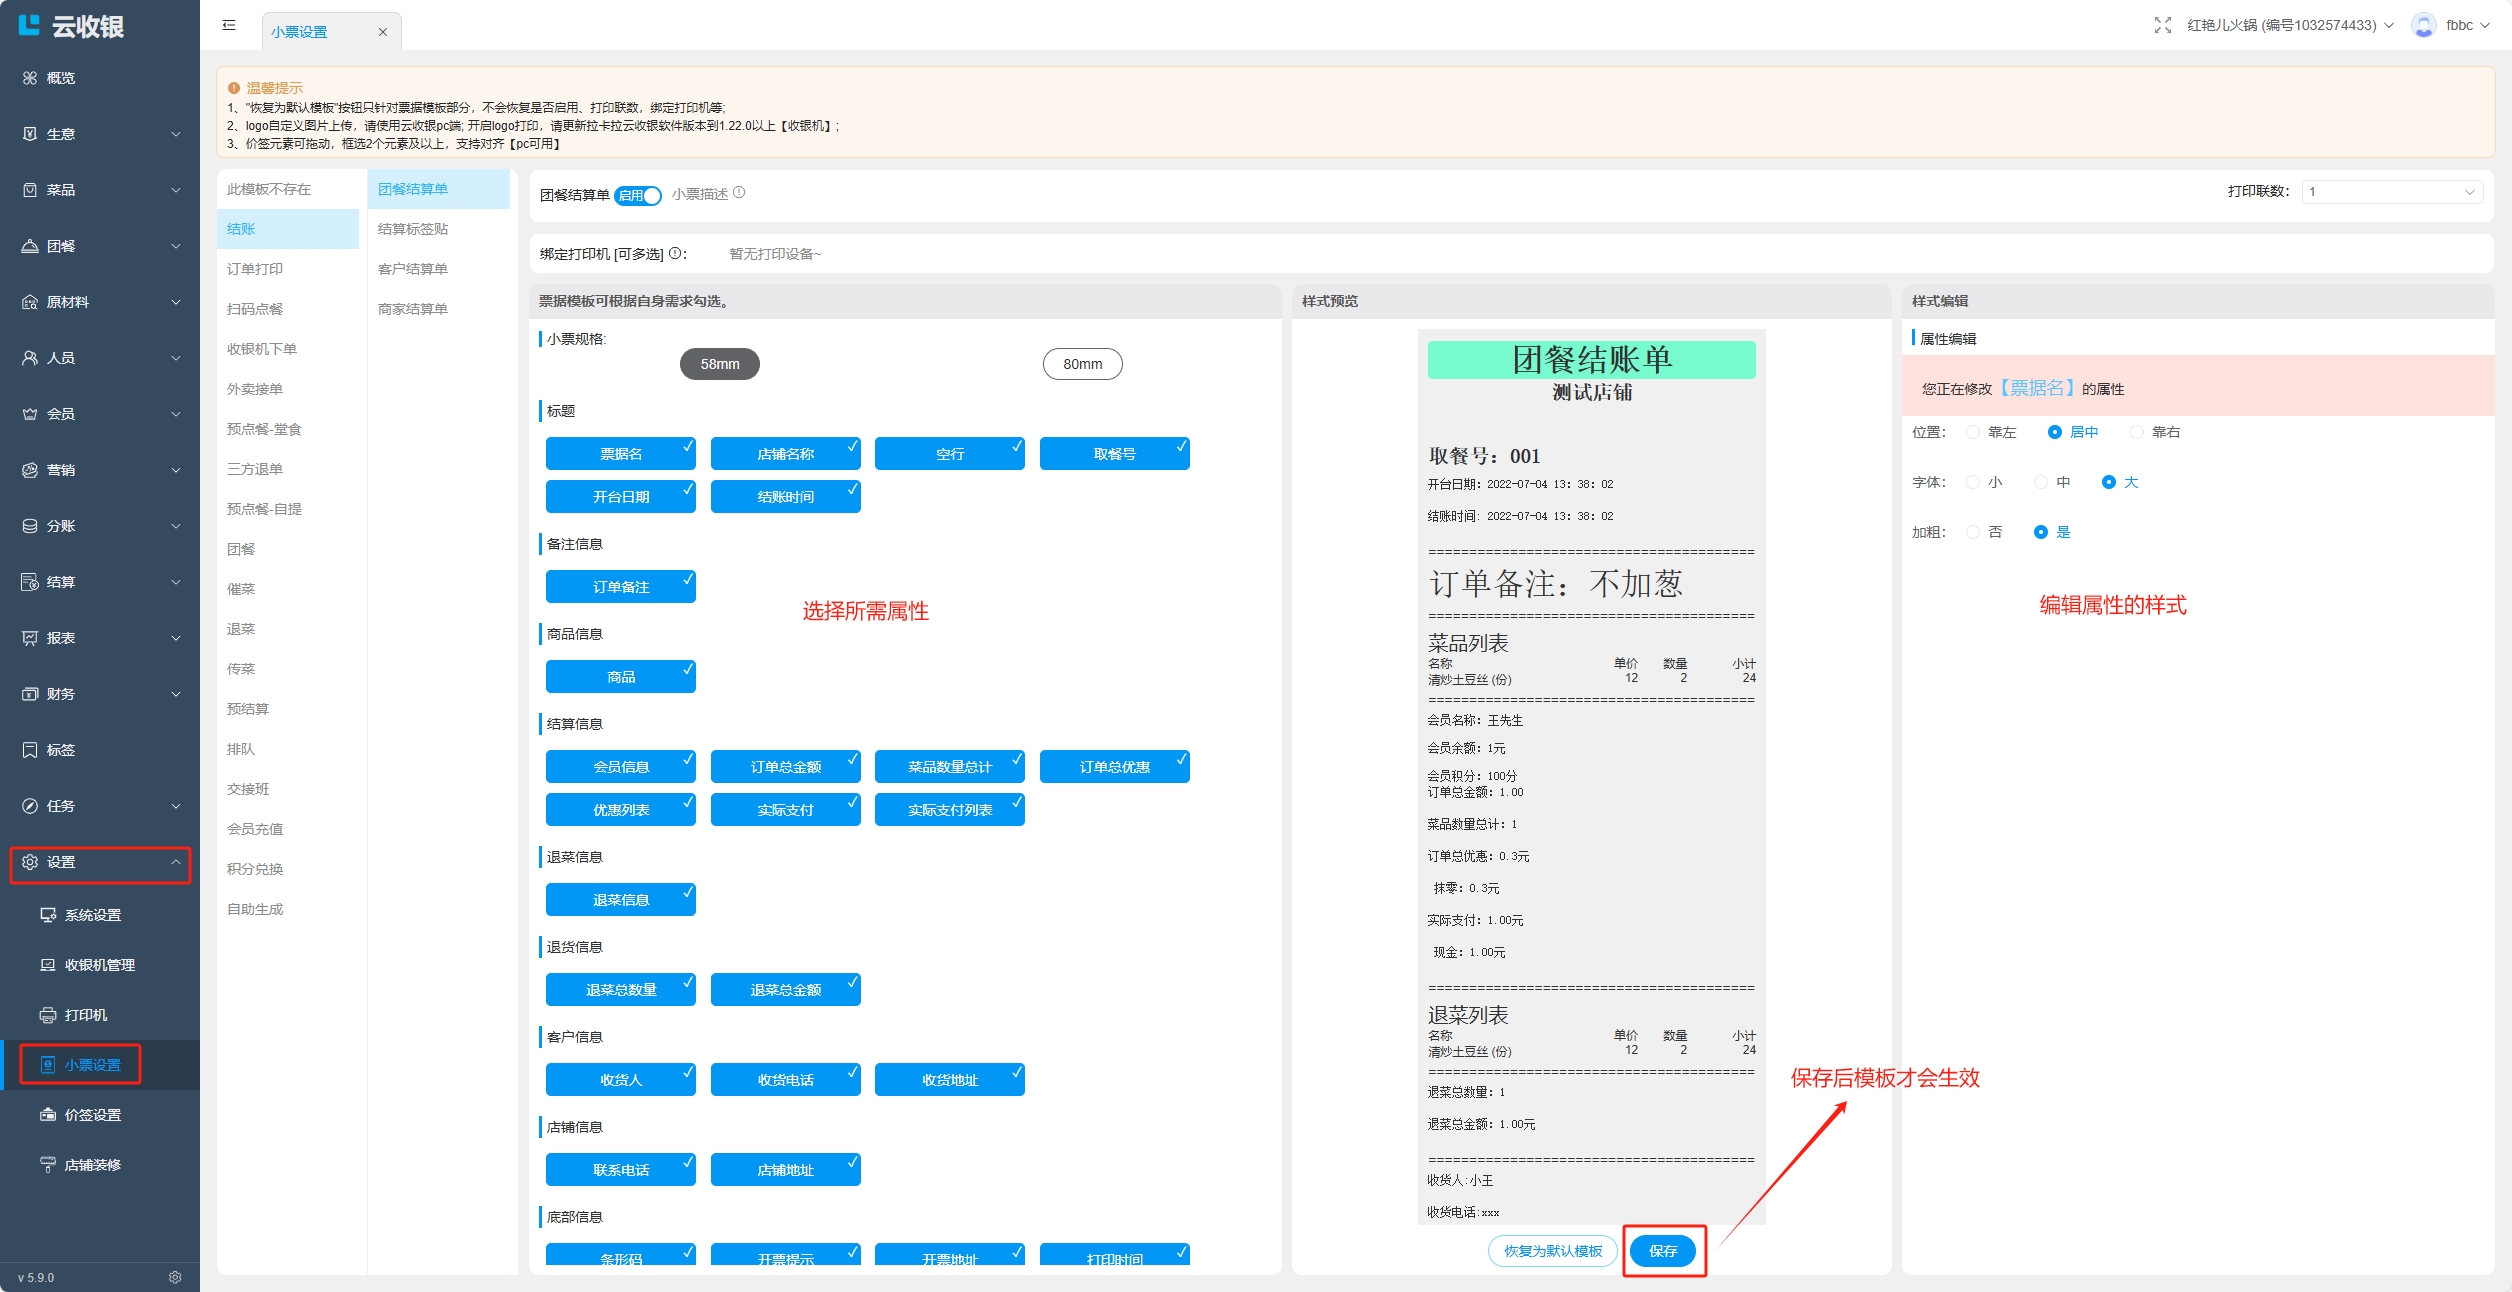Uncheck the 订单备注 attribute tile
The width and height of the screenshot is (2512, 1292).
click(x=620, y=587)
